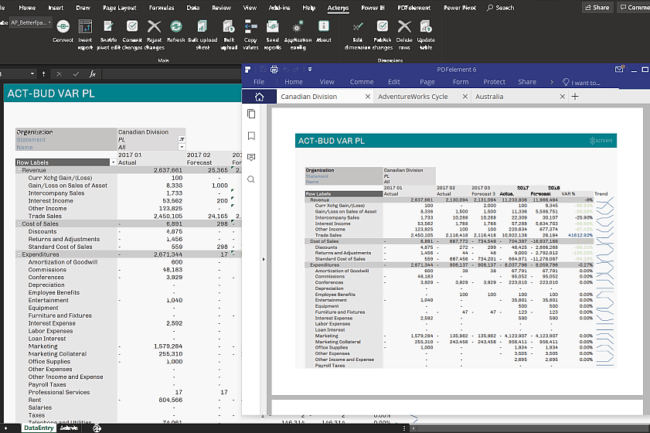Click the About icon in Acterys ribbon

tap(323, 27)
